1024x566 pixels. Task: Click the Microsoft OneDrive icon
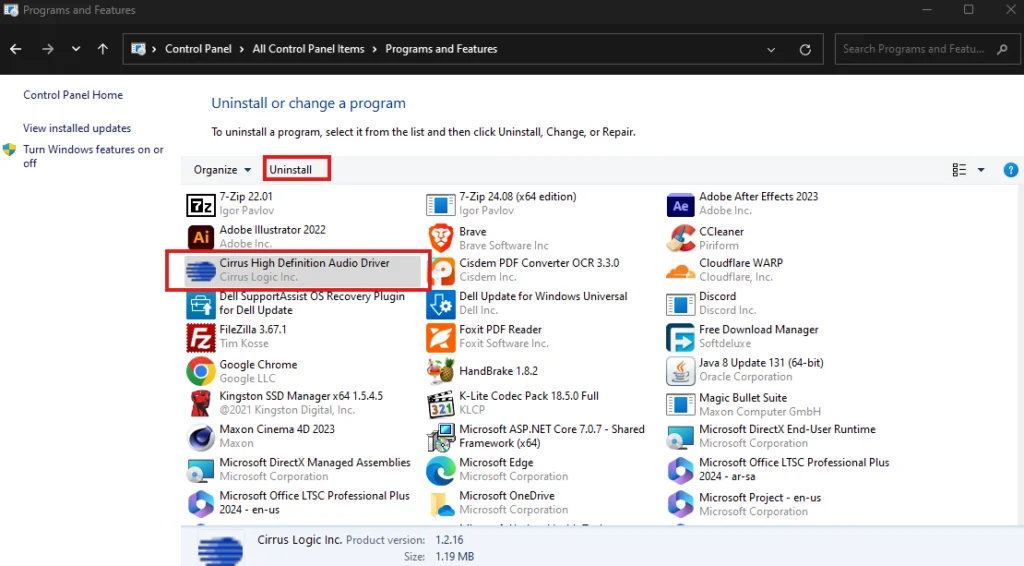point(441,504)
